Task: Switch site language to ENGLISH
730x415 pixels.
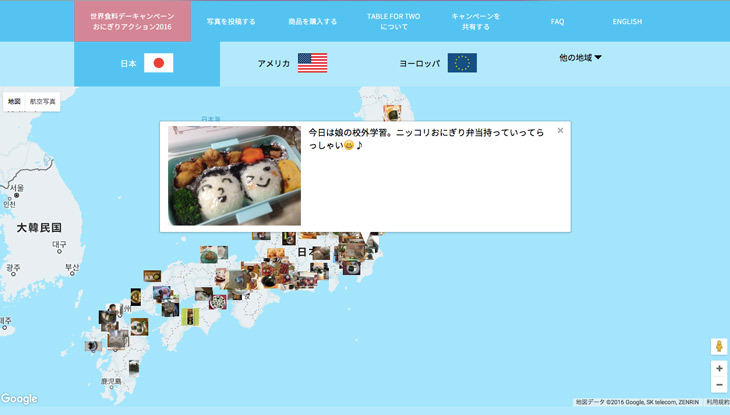Action: pos(627,21)
